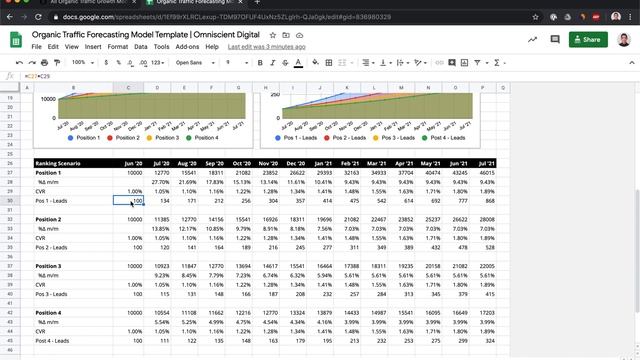Select row 30 header
The image size is (640, 360).
point(10,200)
